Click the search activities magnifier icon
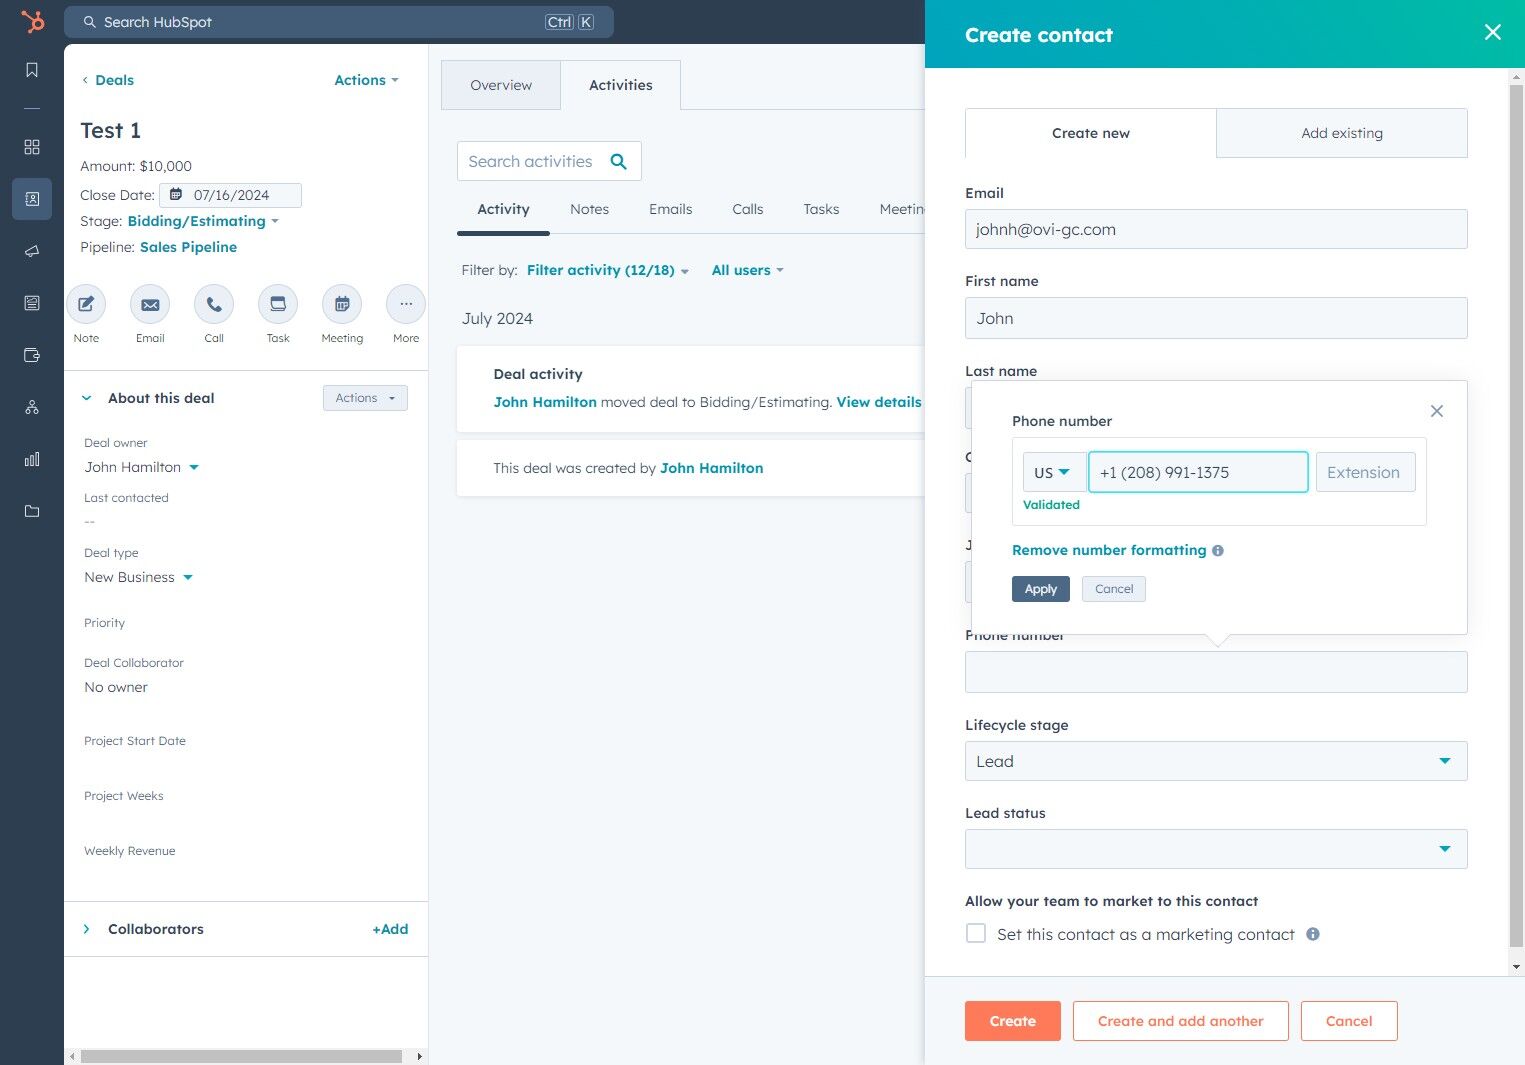 619,161
